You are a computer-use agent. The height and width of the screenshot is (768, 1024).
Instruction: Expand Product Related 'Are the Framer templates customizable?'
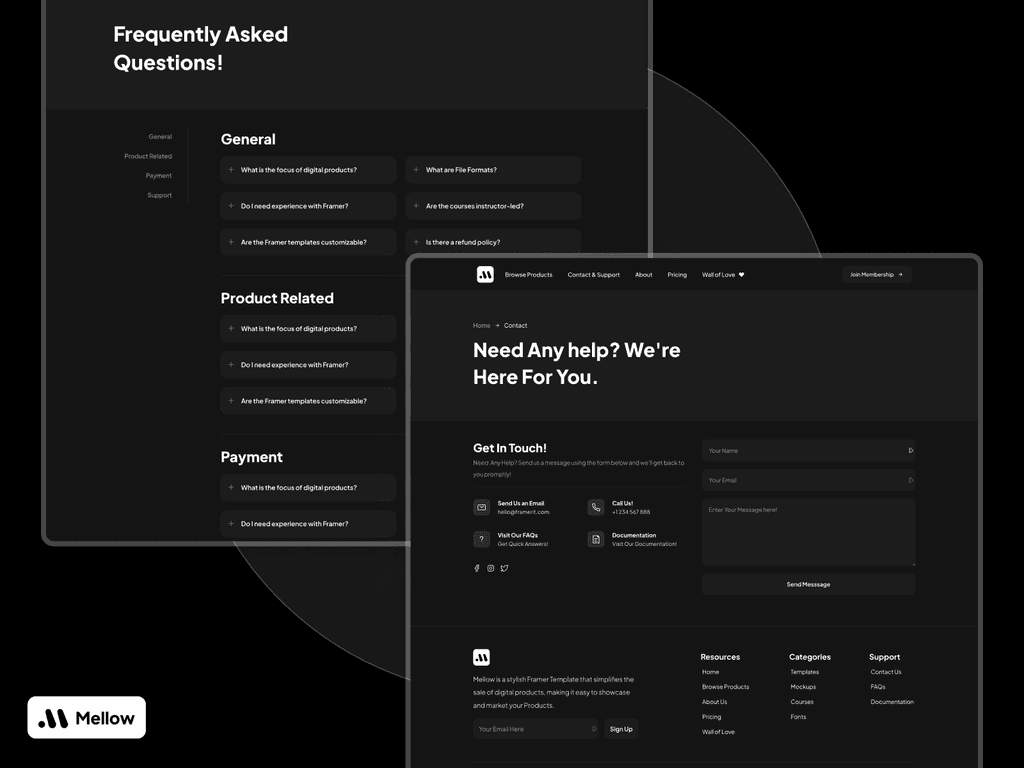pos(308,401)
